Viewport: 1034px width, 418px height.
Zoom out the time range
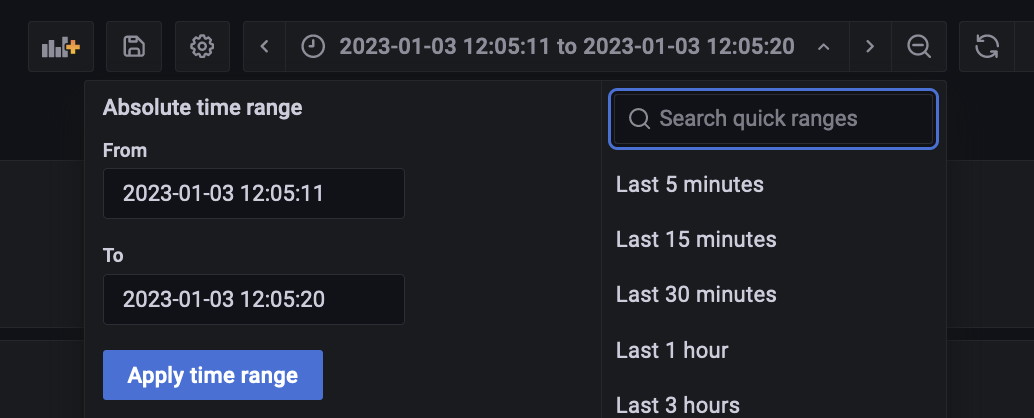[x=919, y=47]
